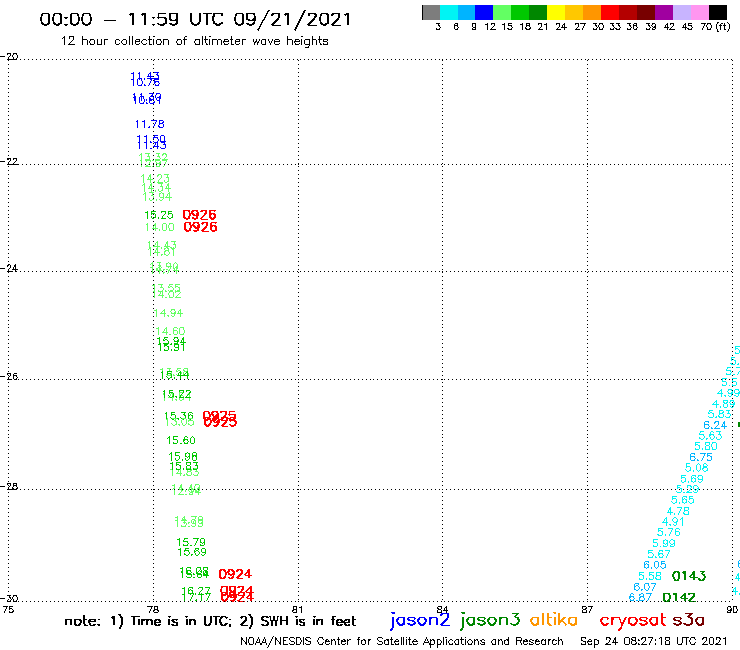This screenshot has width=740, height=650.
Task: Click the "(ft)" unit label in the legend
Action: tap(723, 26)
